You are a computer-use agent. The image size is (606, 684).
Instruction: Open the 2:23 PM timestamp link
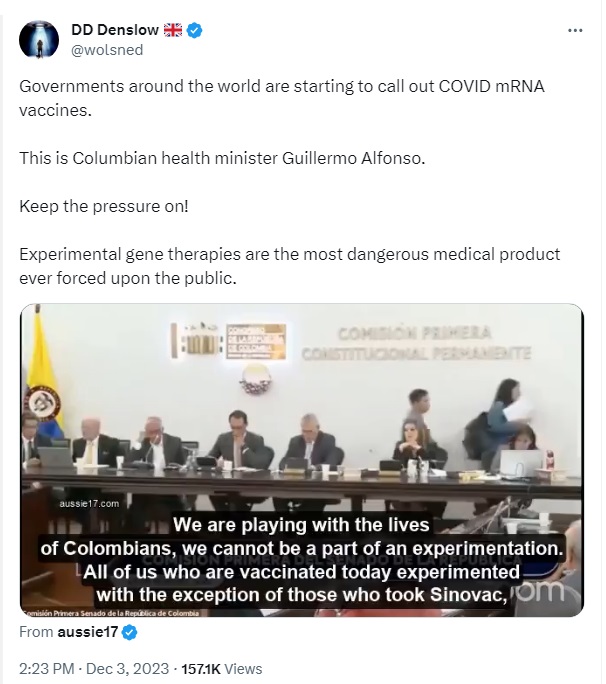point(47,669)
